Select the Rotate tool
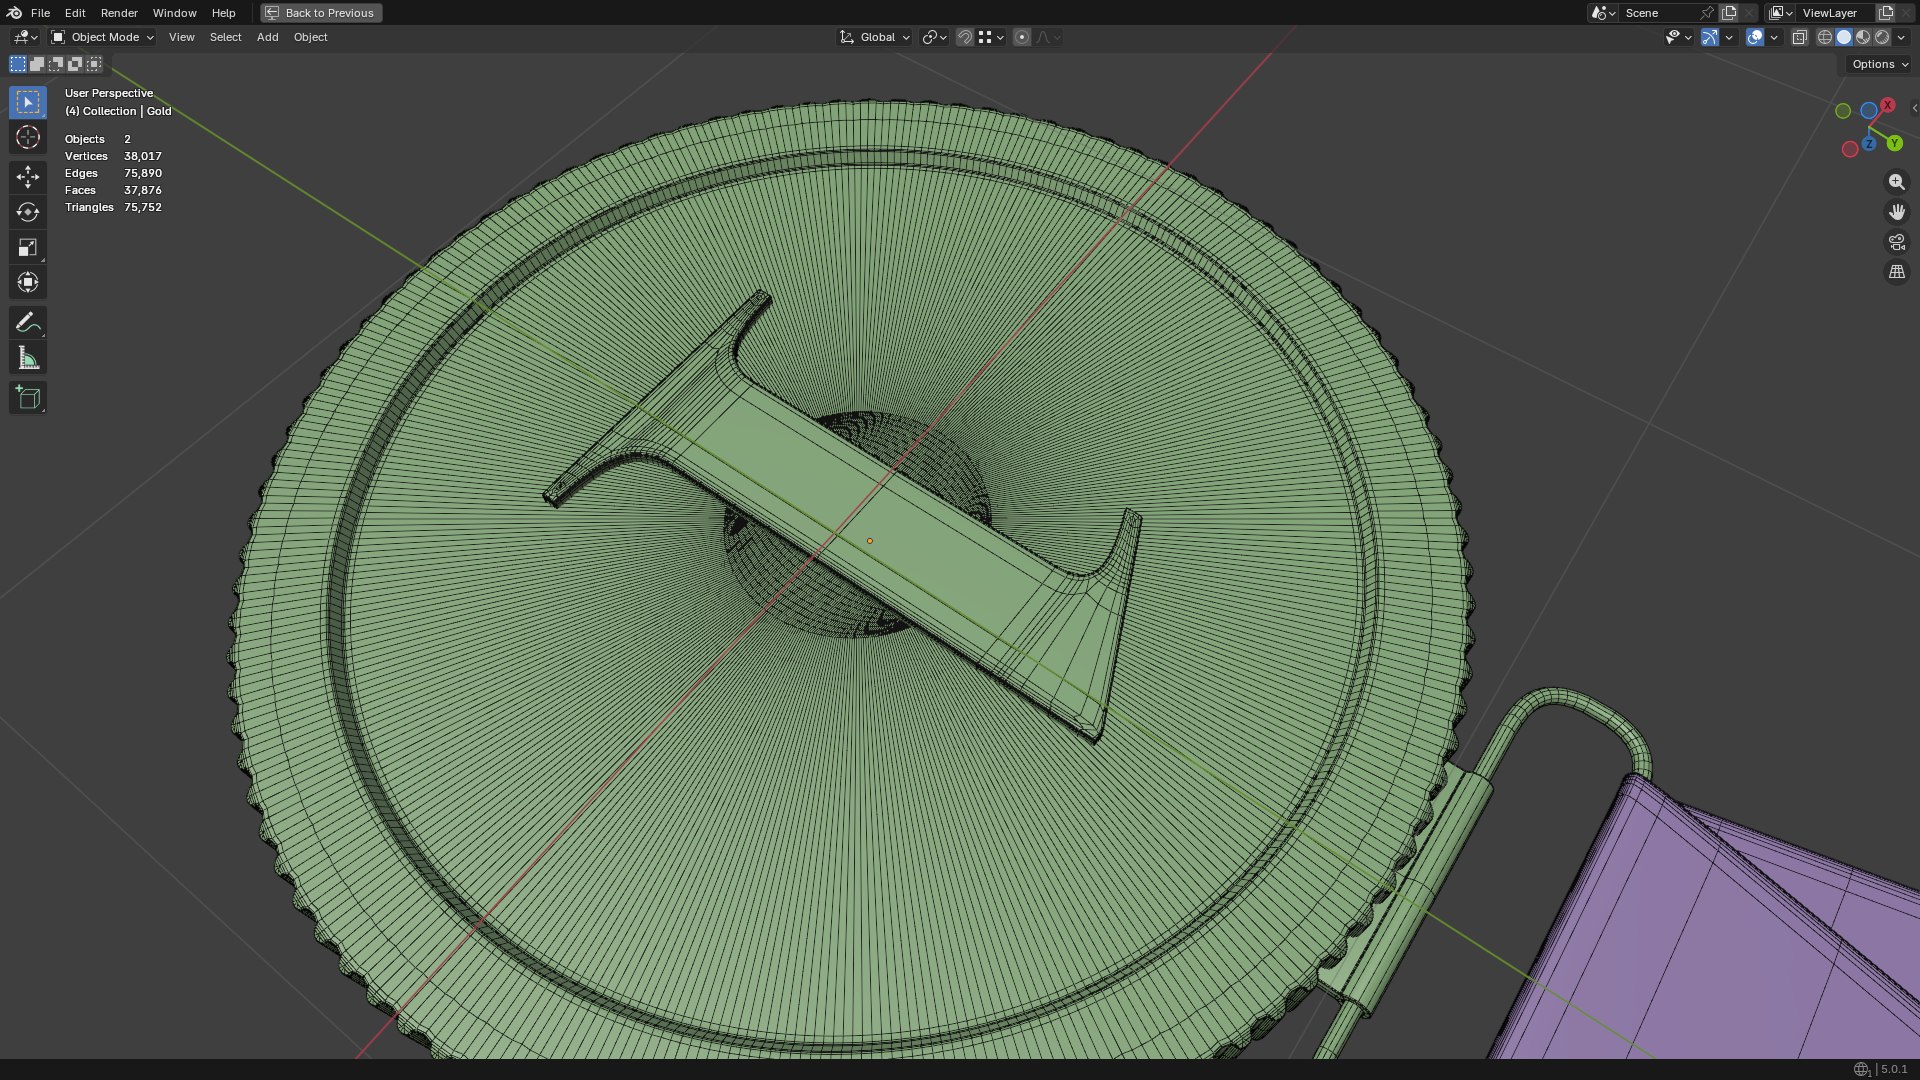 click(x=28, y=212)
